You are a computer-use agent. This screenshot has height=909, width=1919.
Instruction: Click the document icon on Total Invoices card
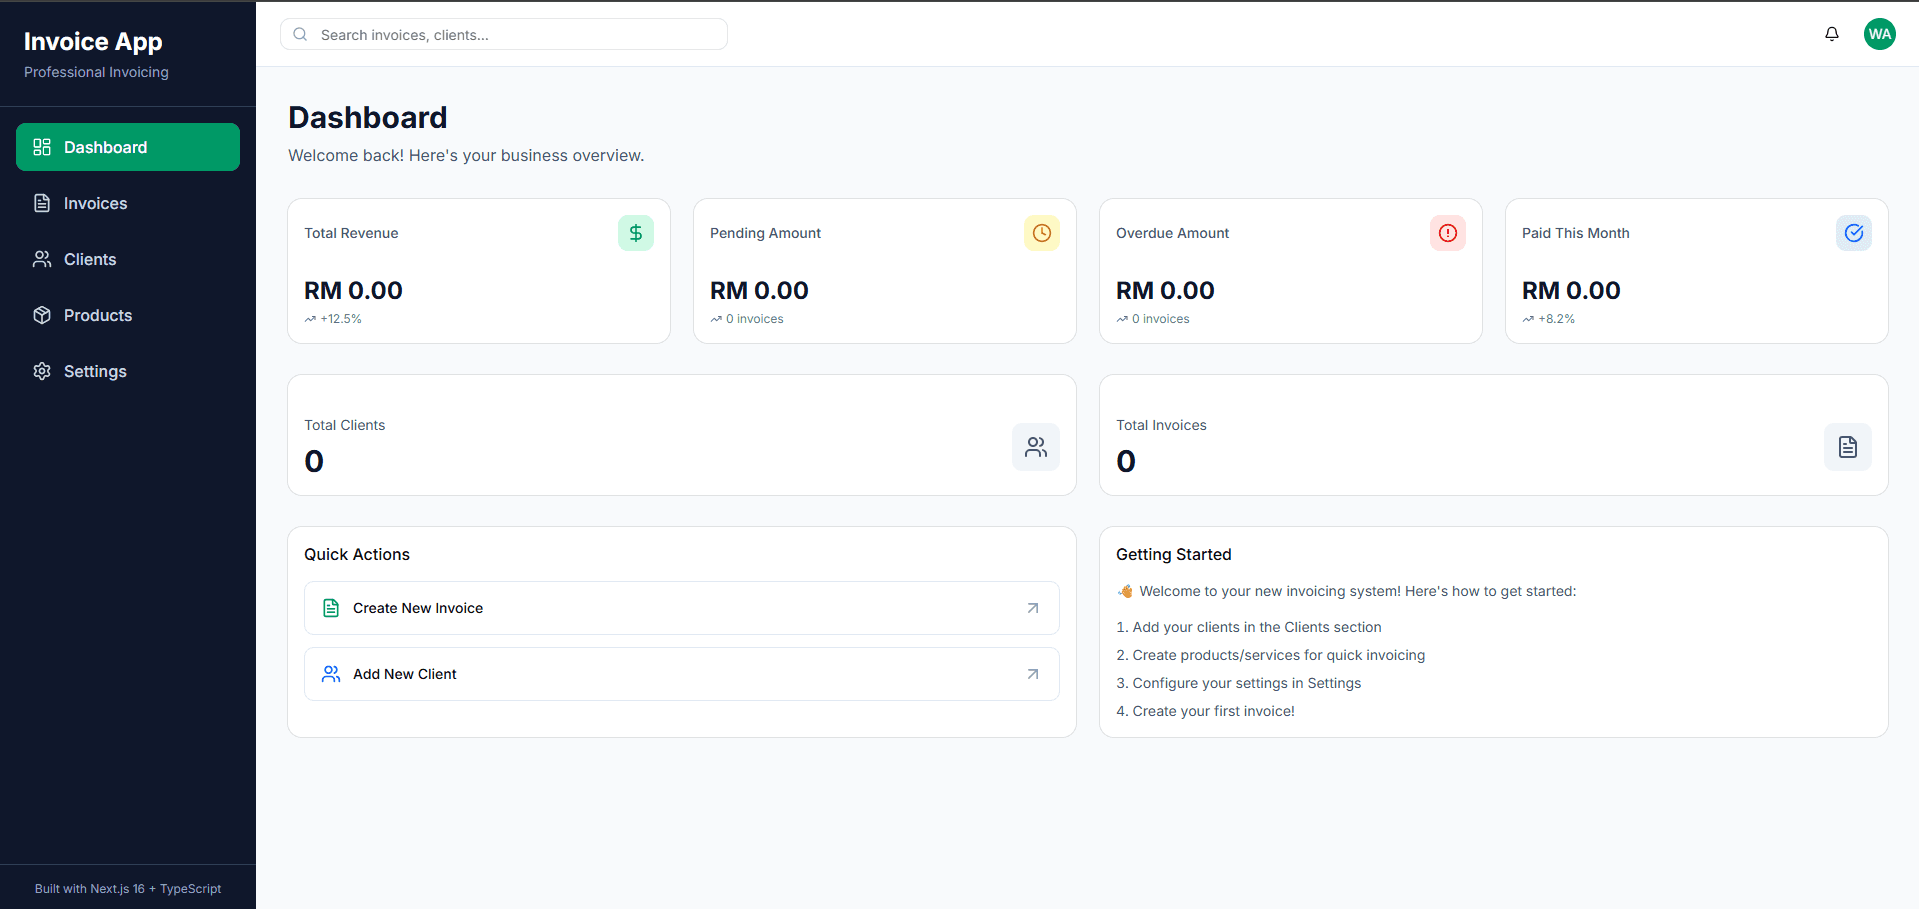pyautogui.click(x=1847, y=447)
